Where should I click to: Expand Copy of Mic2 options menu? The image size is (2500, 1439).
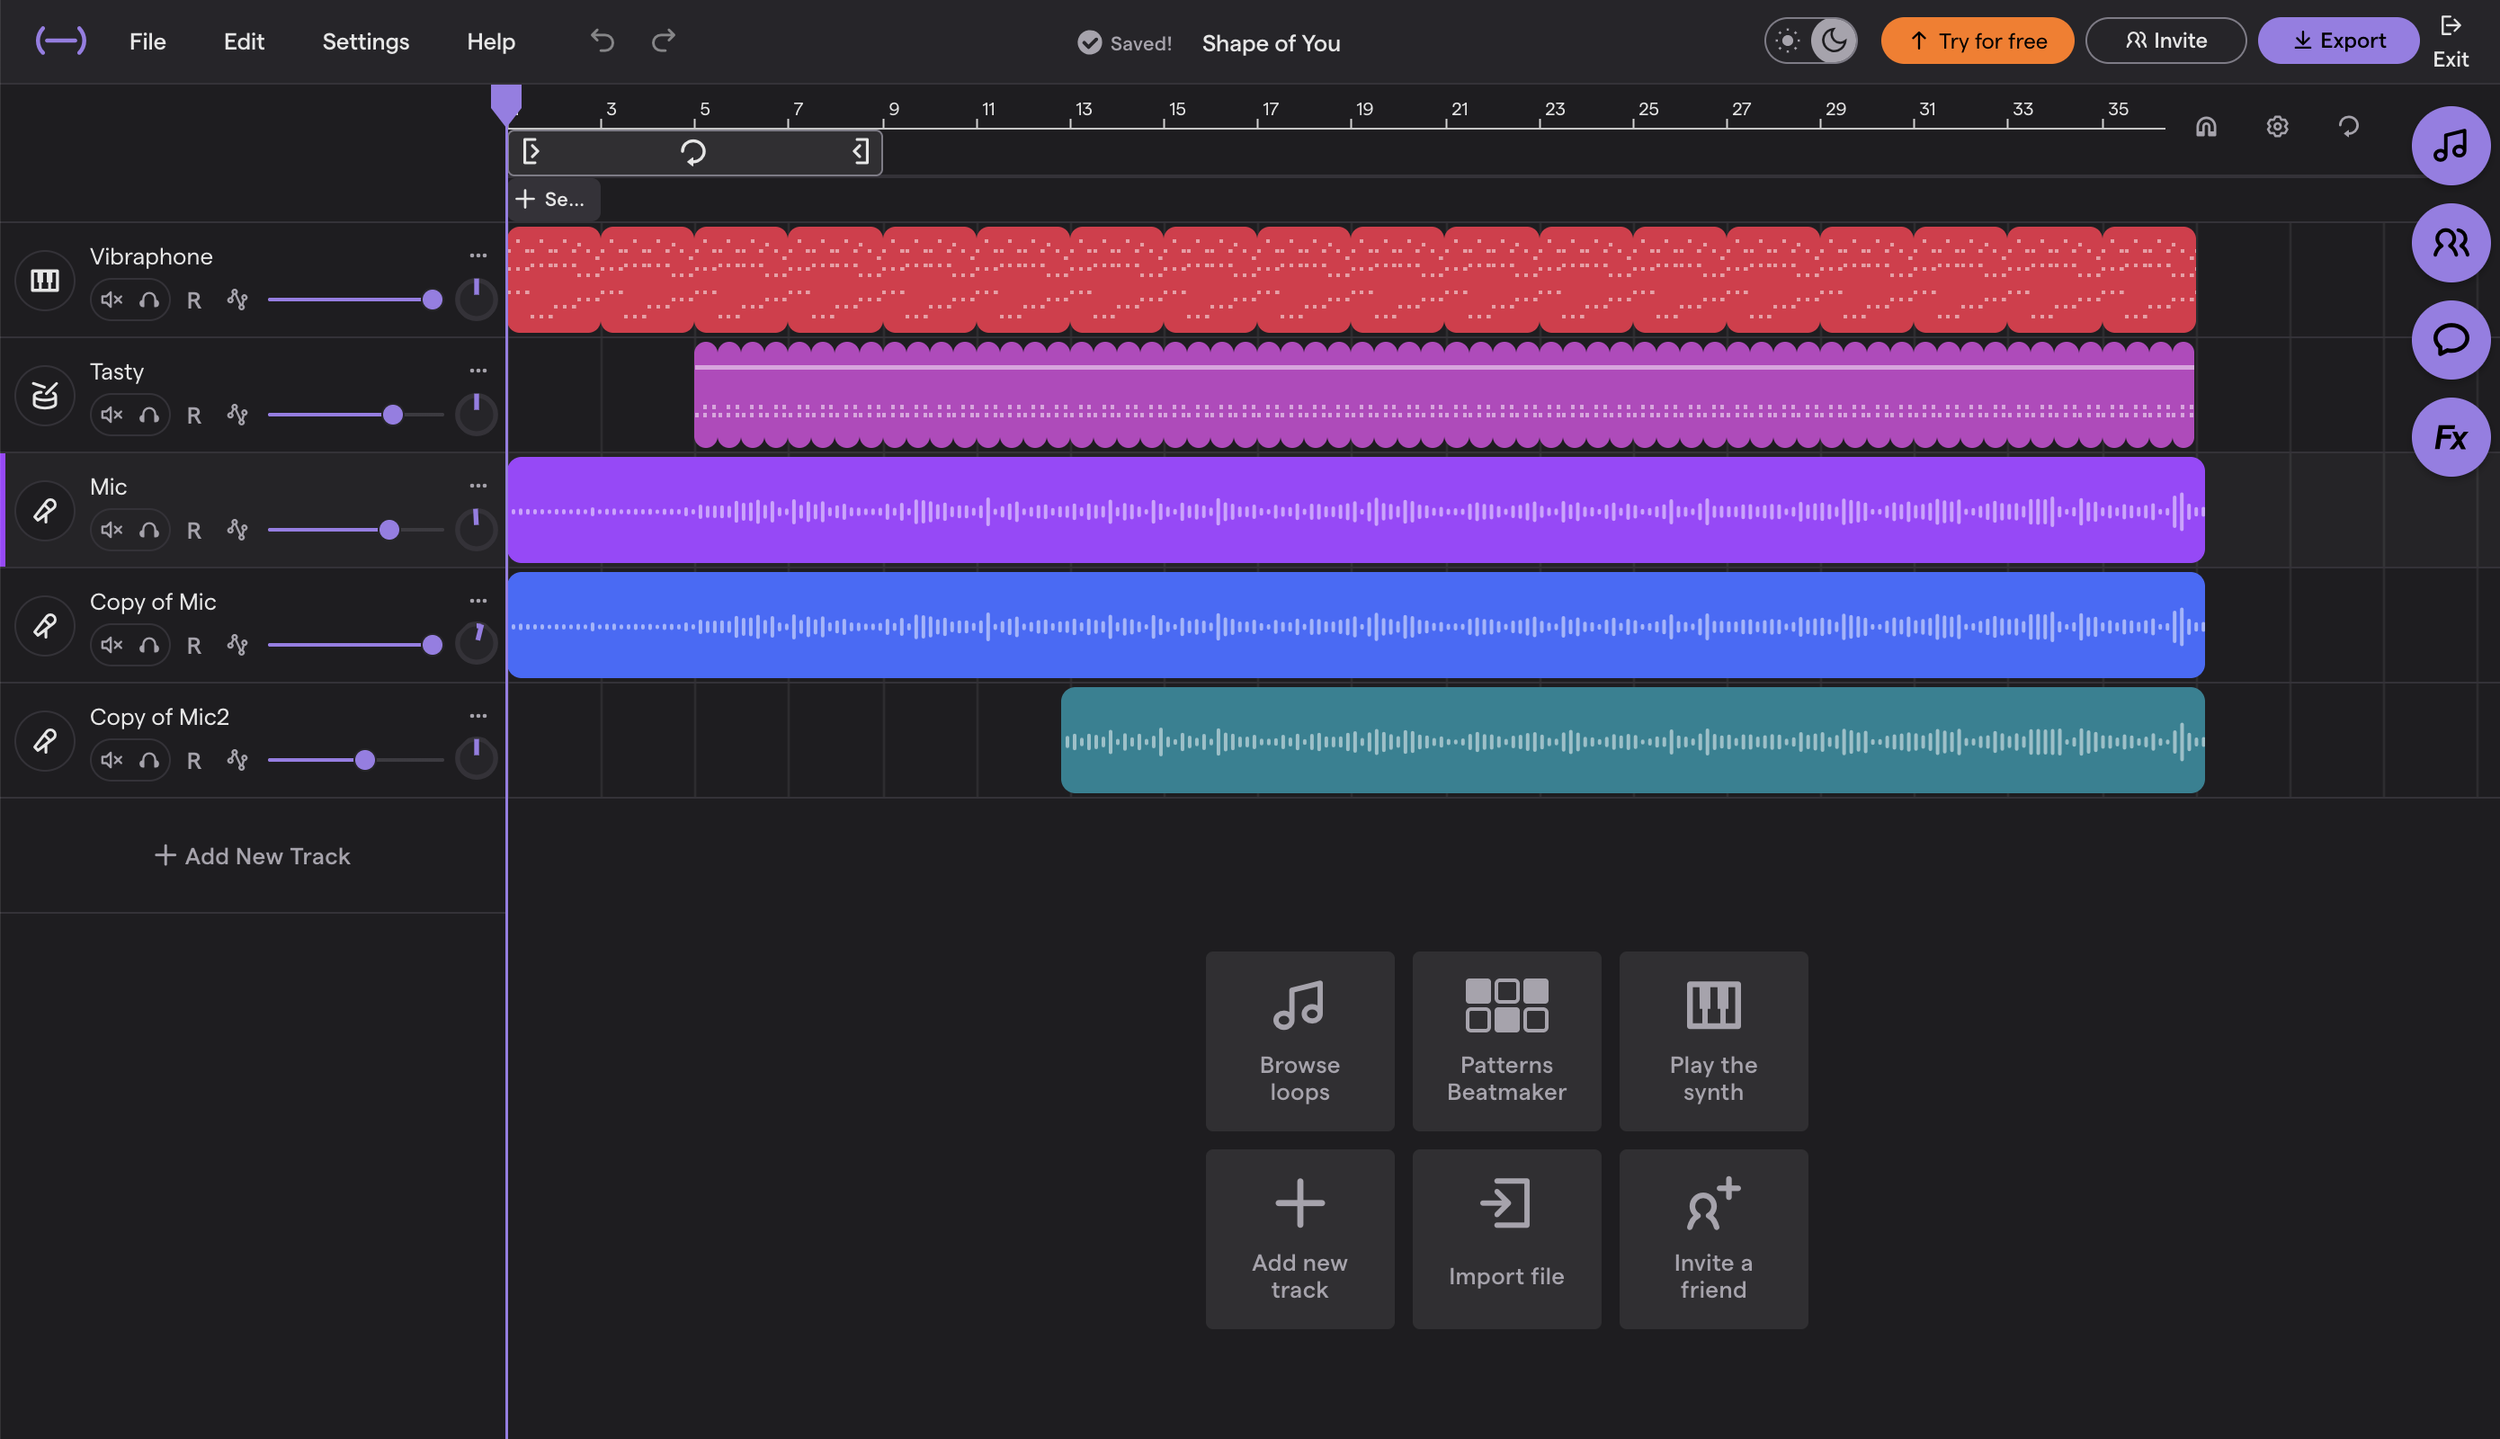(478, 716)
